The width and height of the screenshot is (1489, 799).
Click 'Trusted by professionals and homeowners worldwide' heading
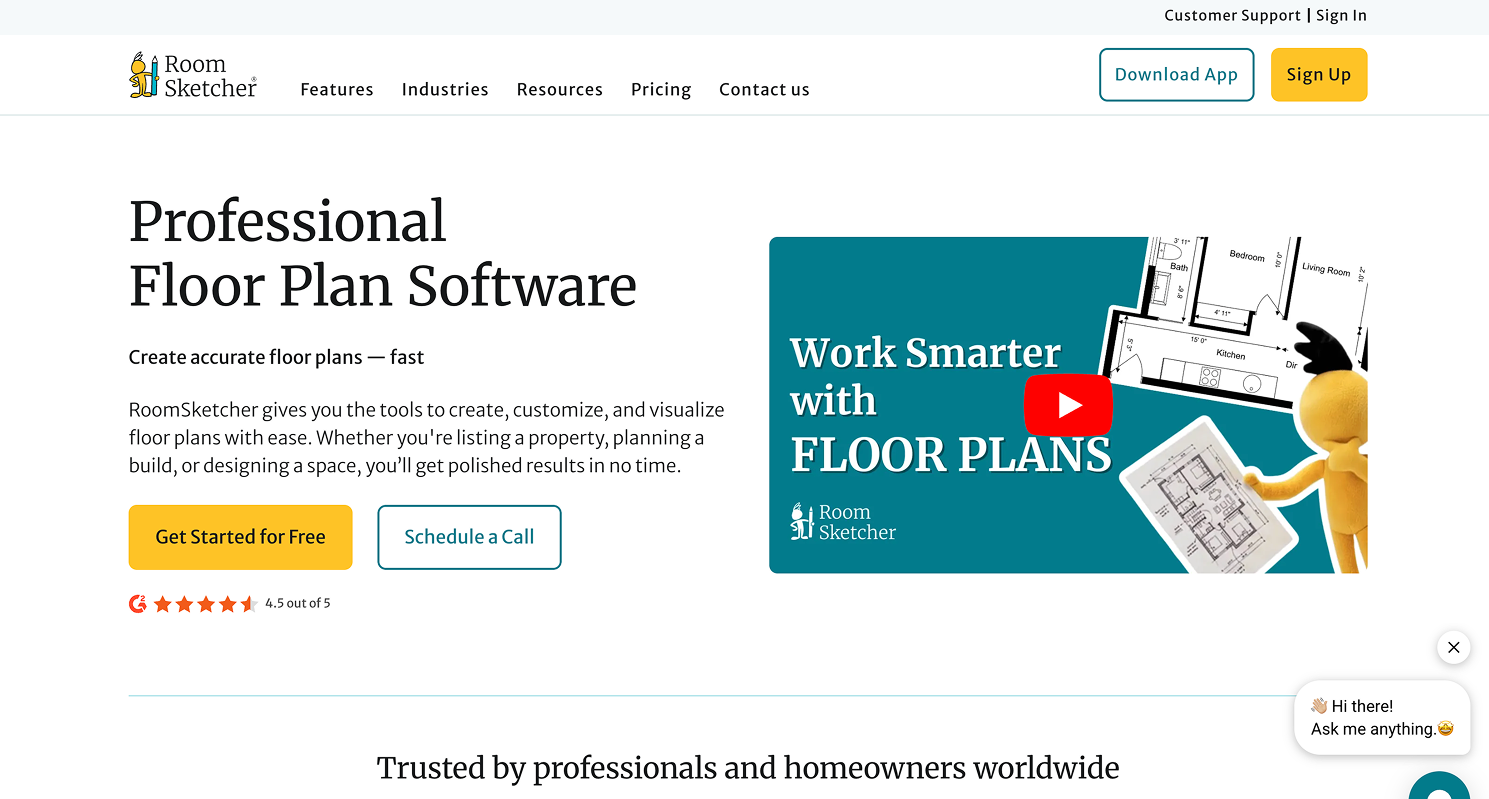pos(748,768)
